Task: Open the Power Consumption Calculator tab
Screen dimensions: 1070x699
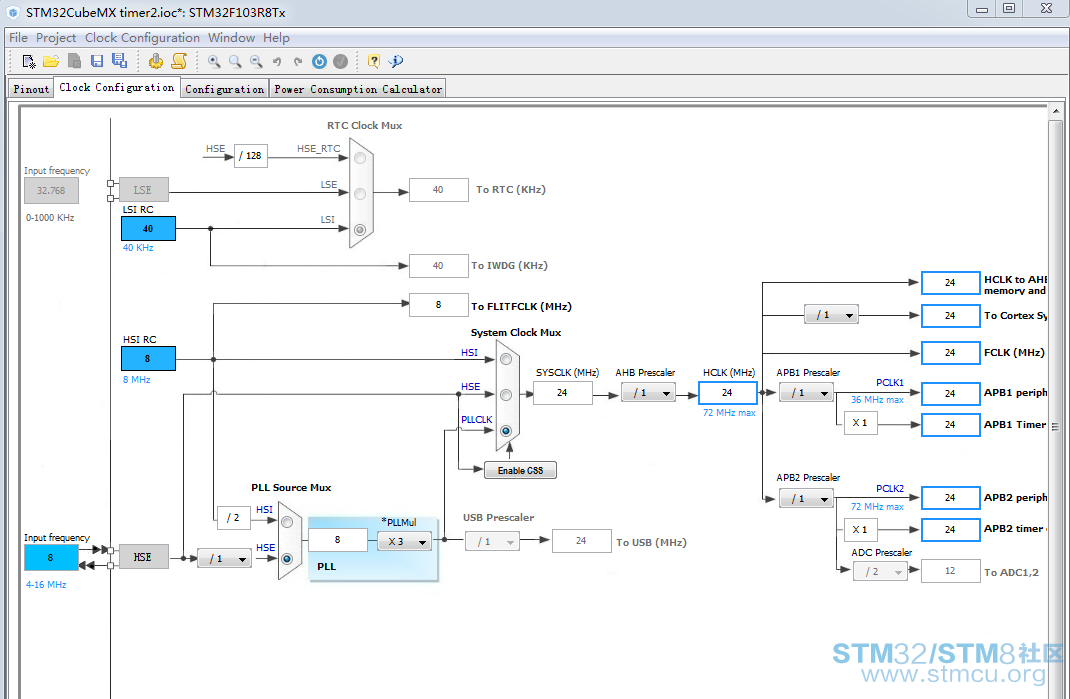Action: pos(358,89)
